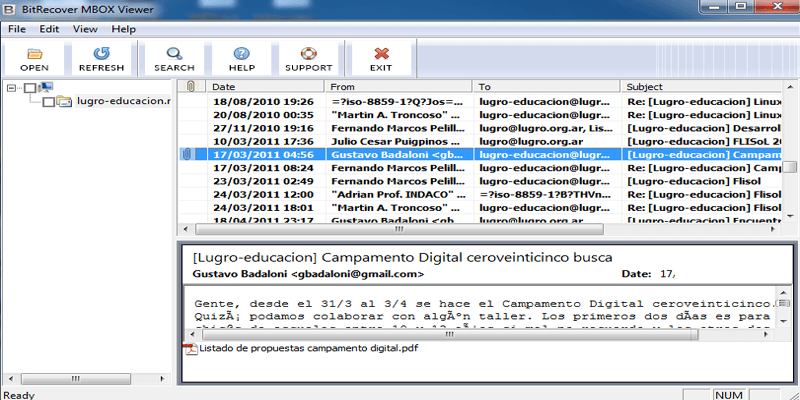The image size is (800, 400).
Task: Select the email dated 27/11/2010 19:16
Action: [480, 128]
